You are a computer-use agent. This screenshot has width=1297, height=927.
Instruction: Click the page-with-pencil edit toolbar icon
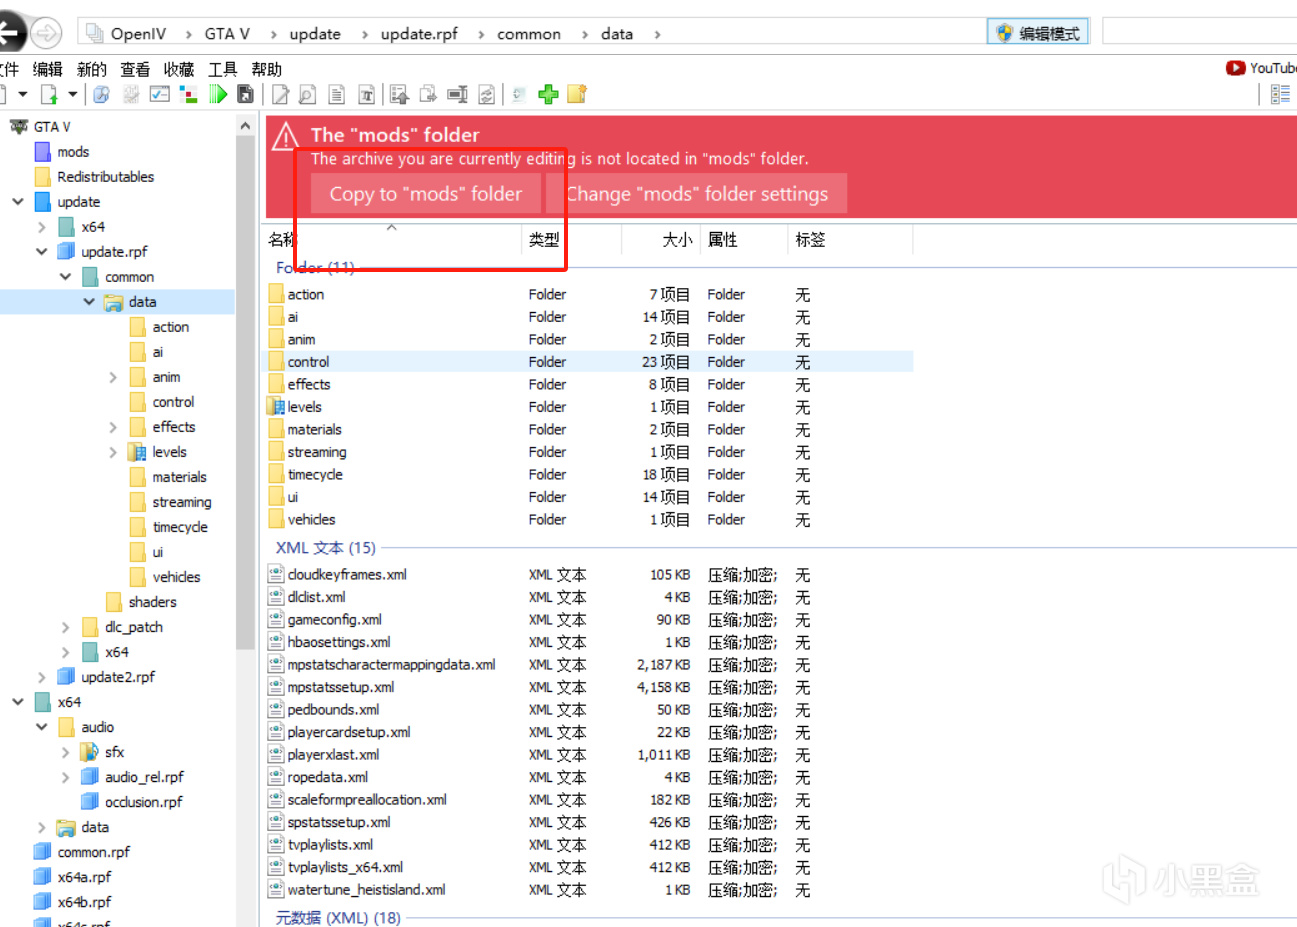280,94
